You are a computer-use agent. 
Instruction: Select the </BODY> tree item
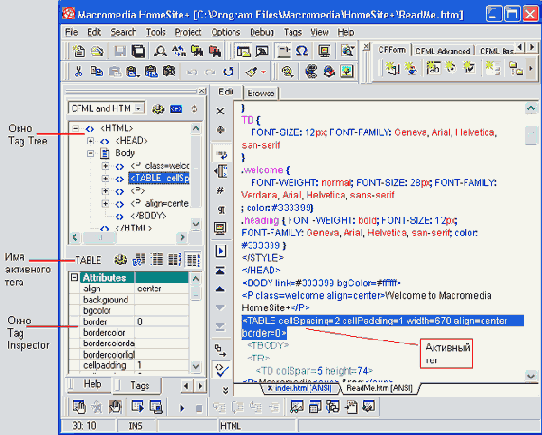[x=148, y=216]
